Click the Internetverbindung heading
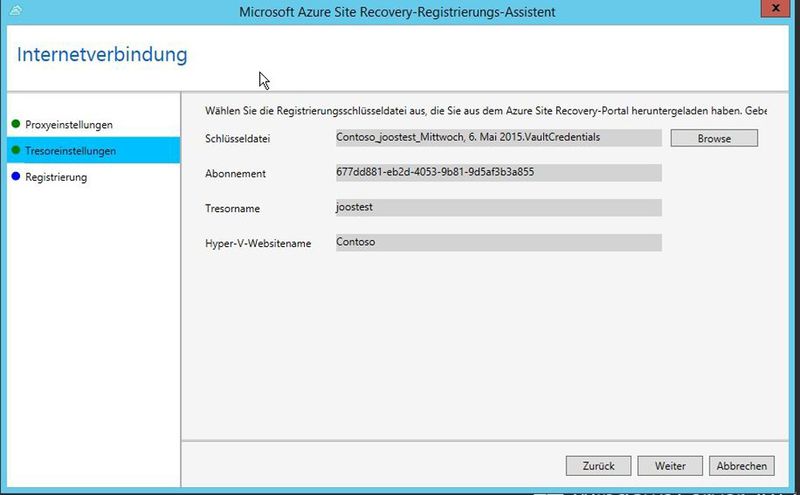This screenshot has height=495, width=800. point(102,55)
